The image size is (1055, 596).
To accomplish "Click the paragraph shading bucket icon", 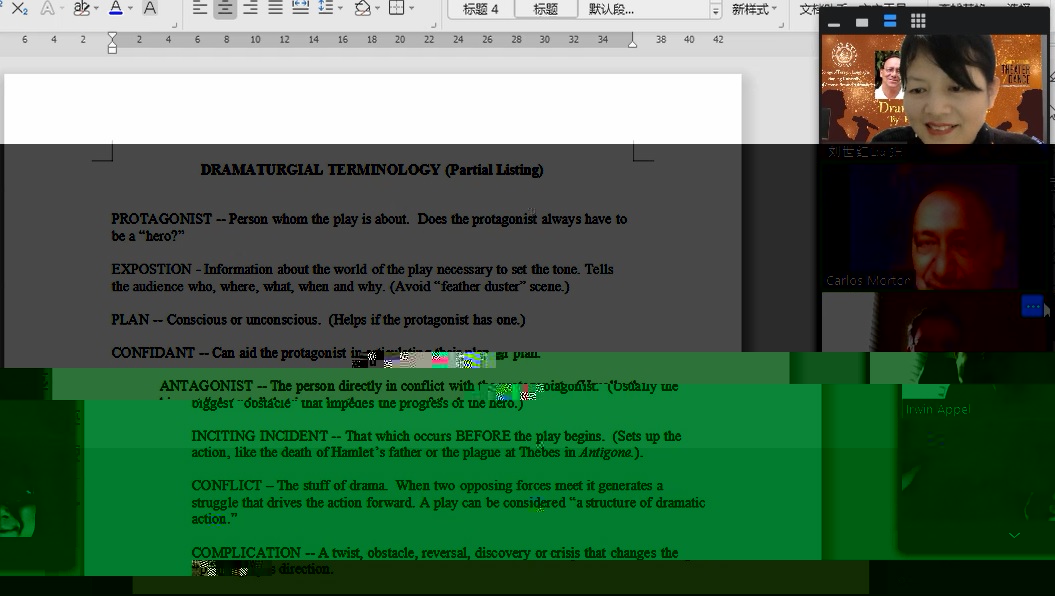I will coord(363,8).
